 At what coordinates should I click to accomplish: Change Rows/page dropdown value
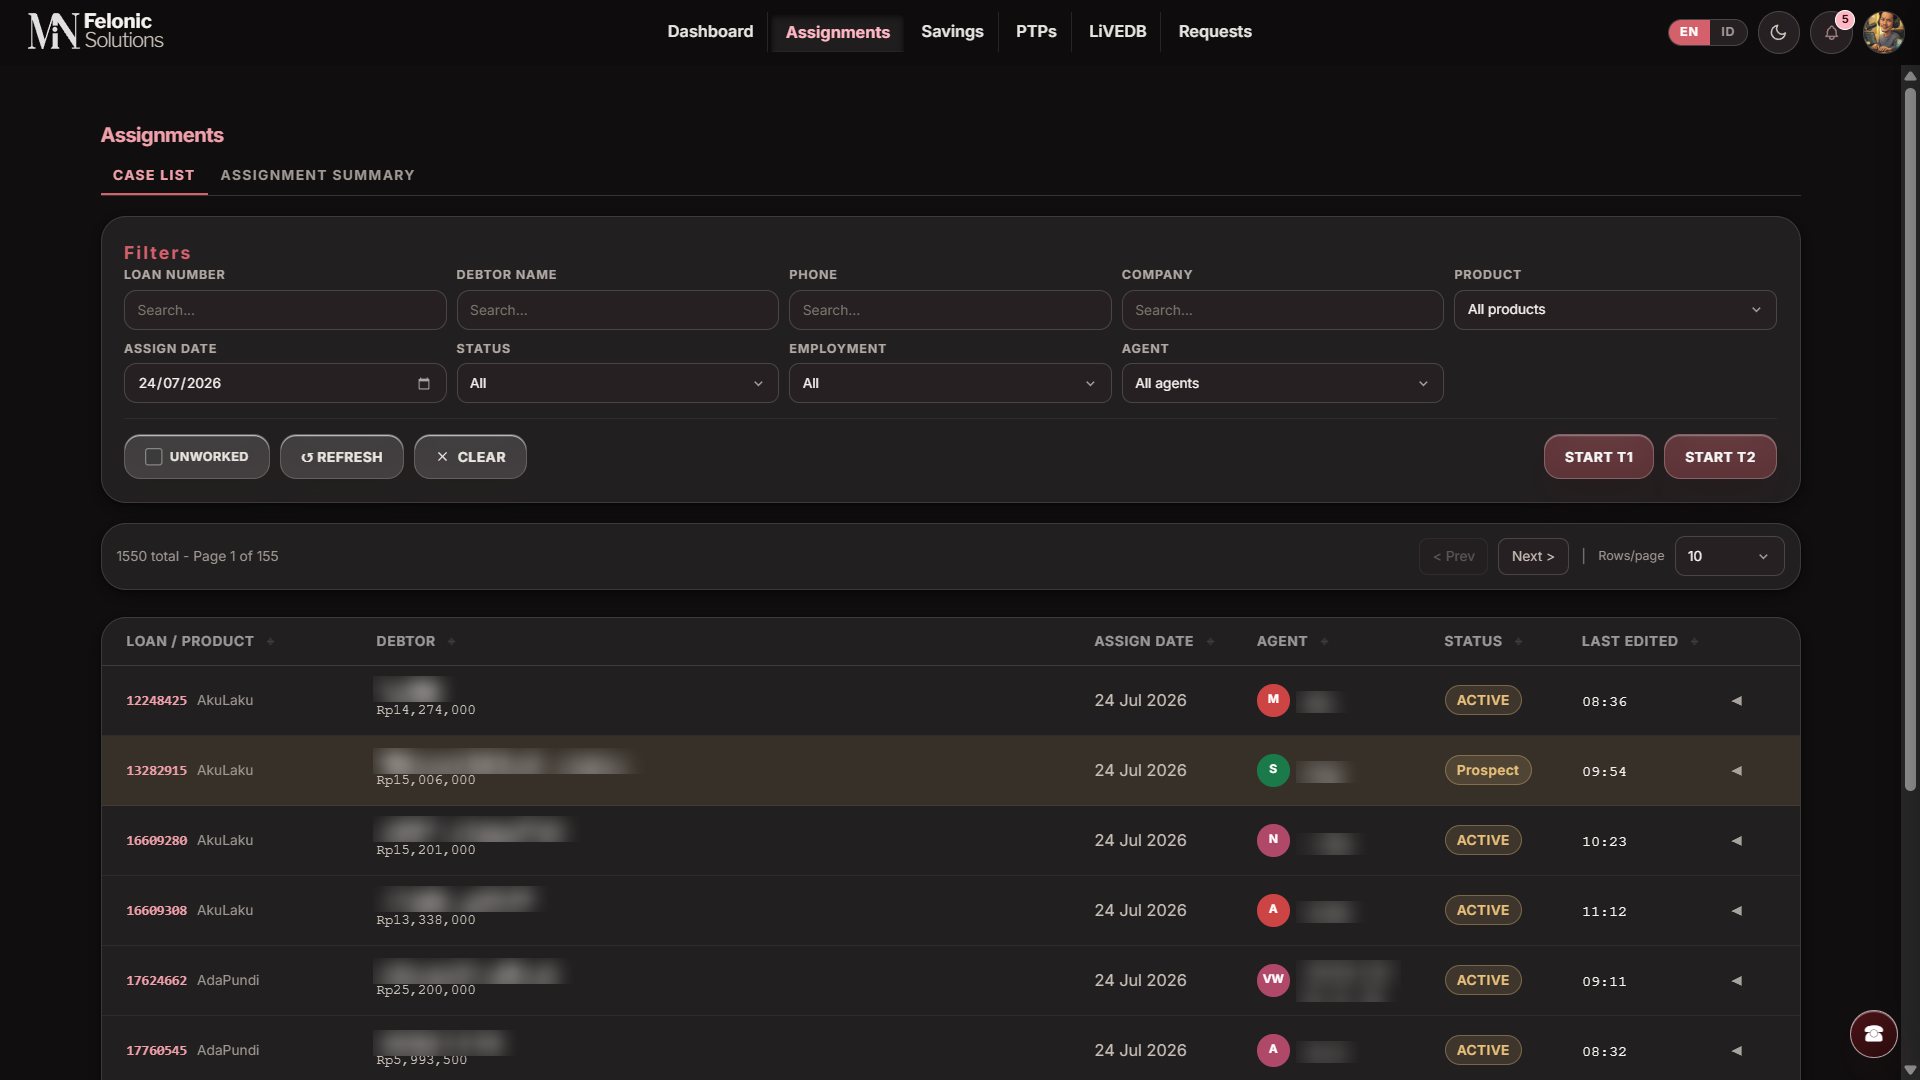[1728, 556]
